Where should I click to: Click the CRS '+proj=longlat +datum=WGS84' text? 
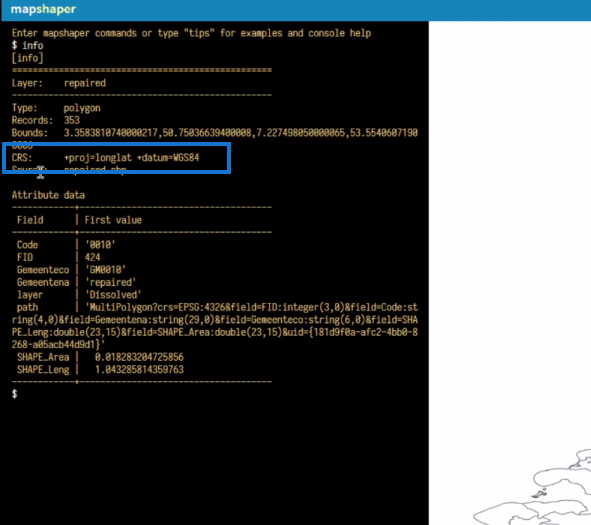click(132, 158)
